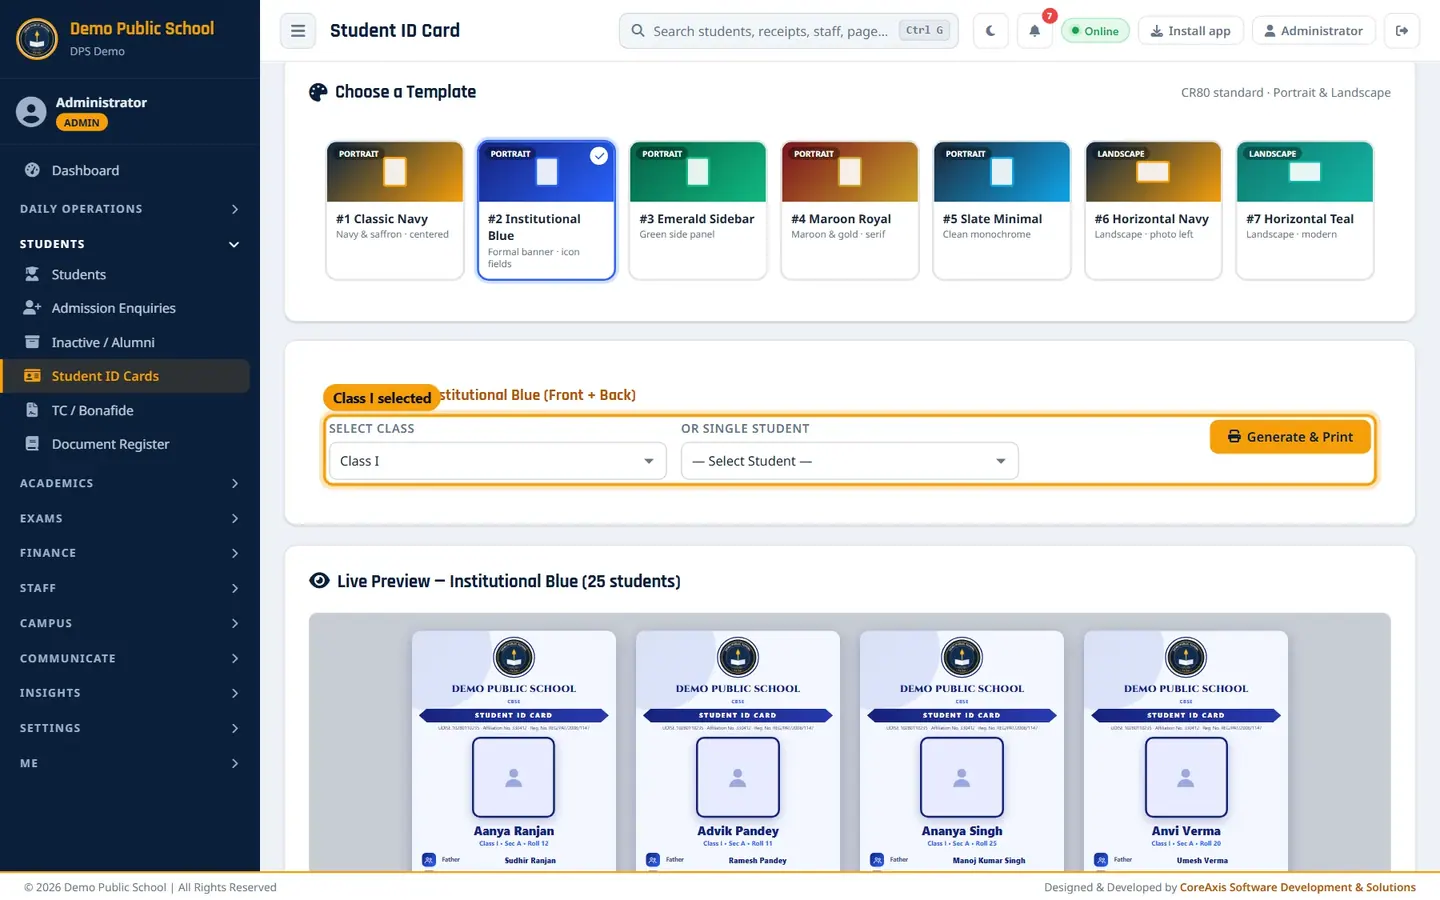Click the Demo Public School logo
Viewport: 1440px width, 900px height.
[37, 39]
